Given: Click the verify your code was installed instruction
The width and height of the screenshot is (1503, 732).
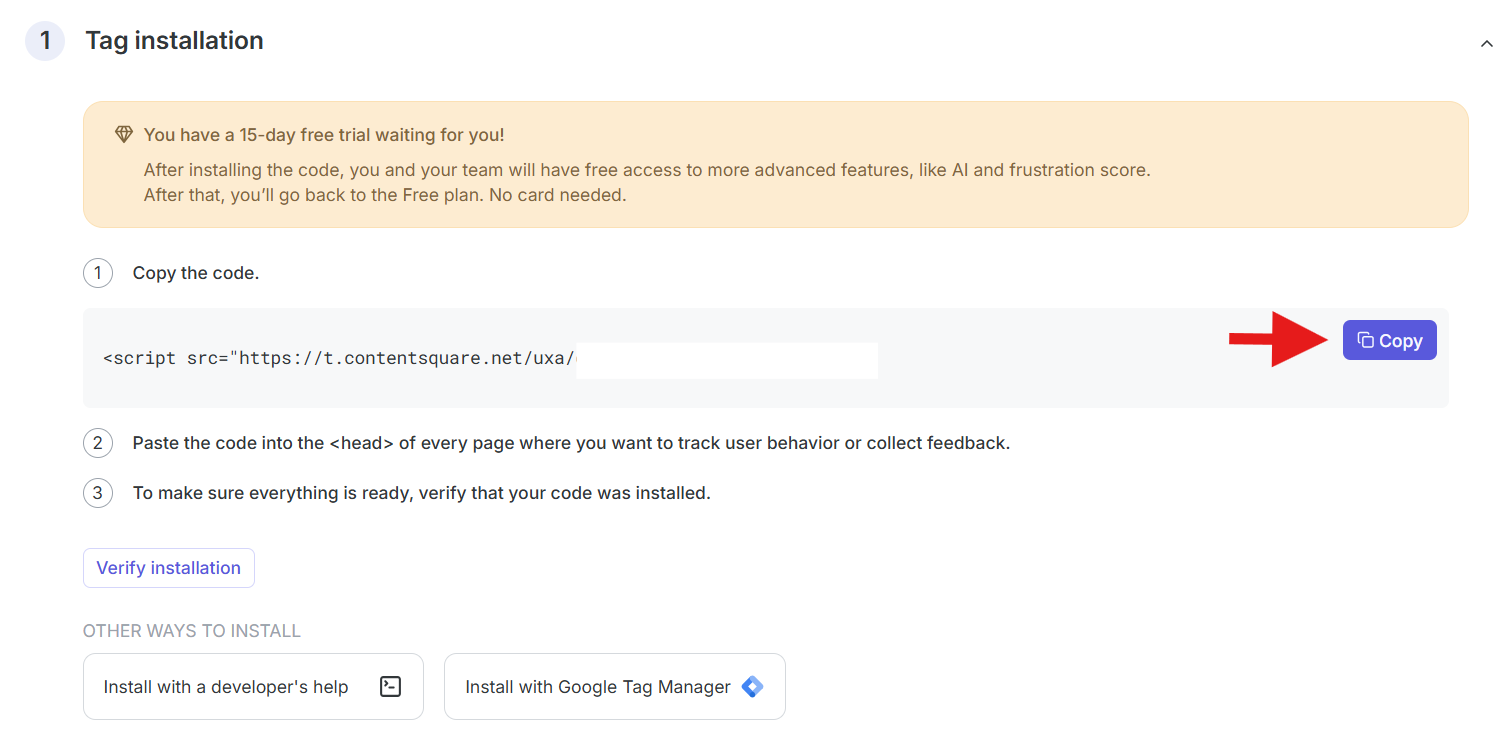Looking at the screenshot, I should coord(421,493).
